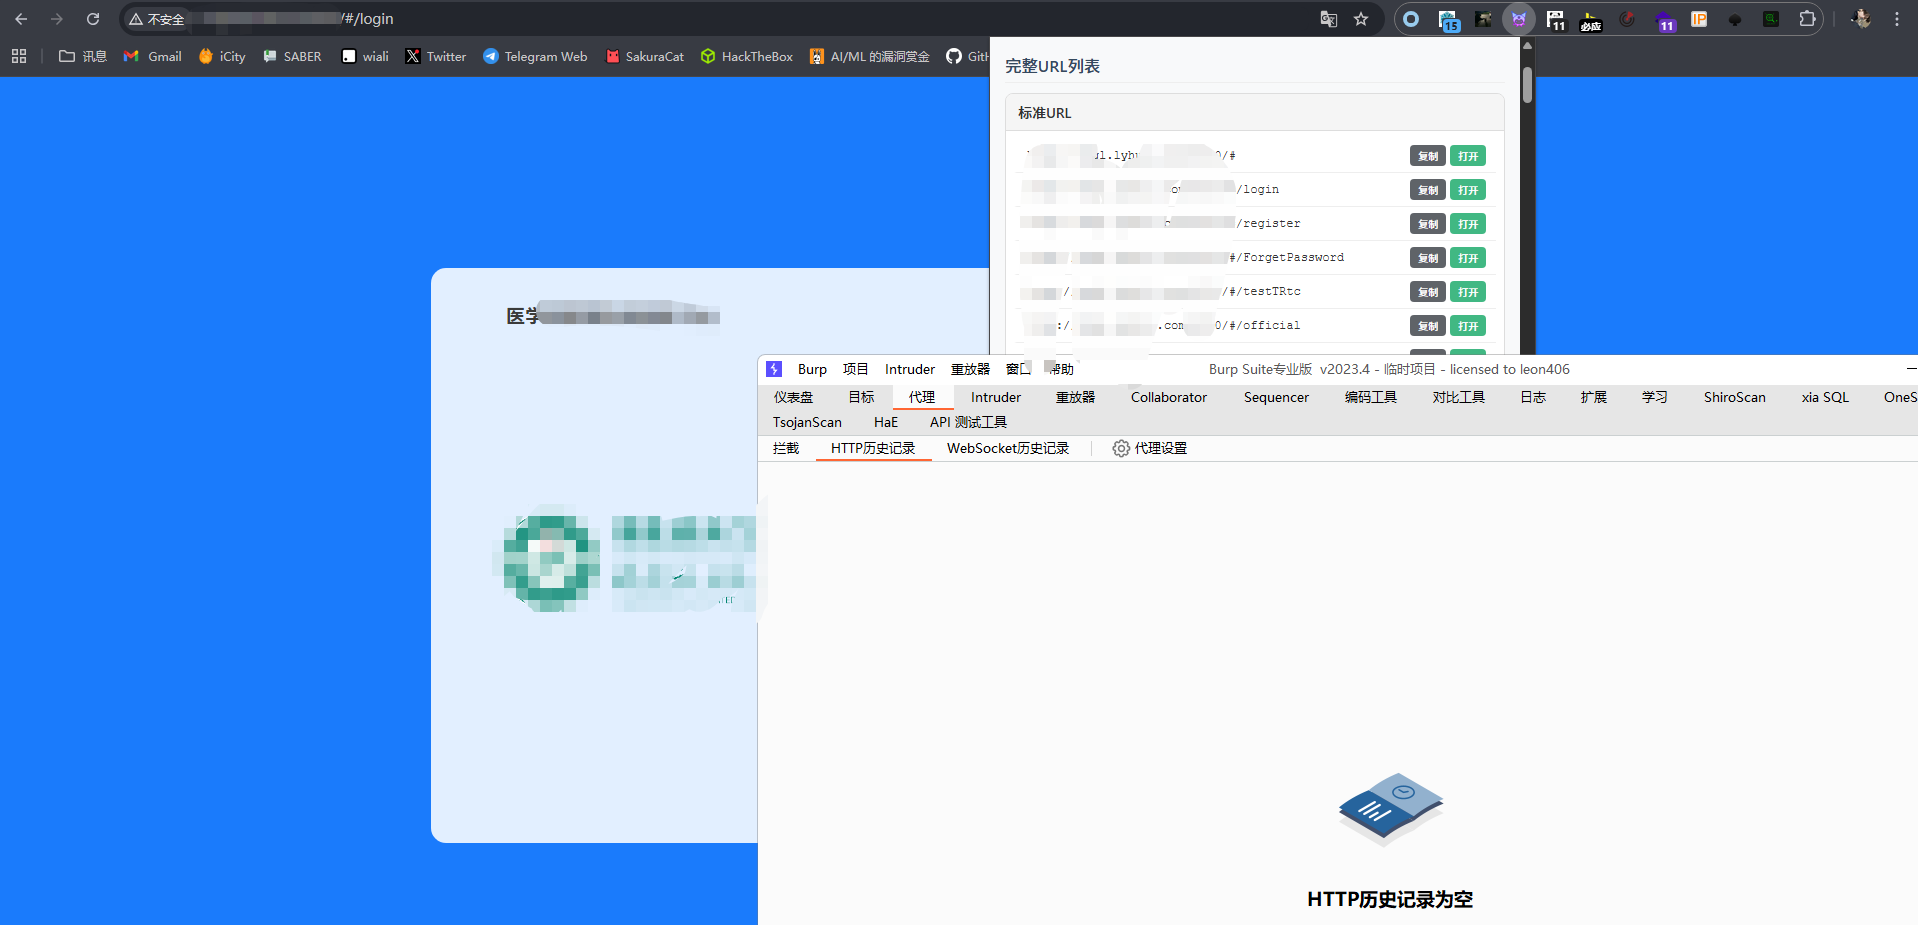
Task: Open the orange IP extension icon
Action: 1699,19
